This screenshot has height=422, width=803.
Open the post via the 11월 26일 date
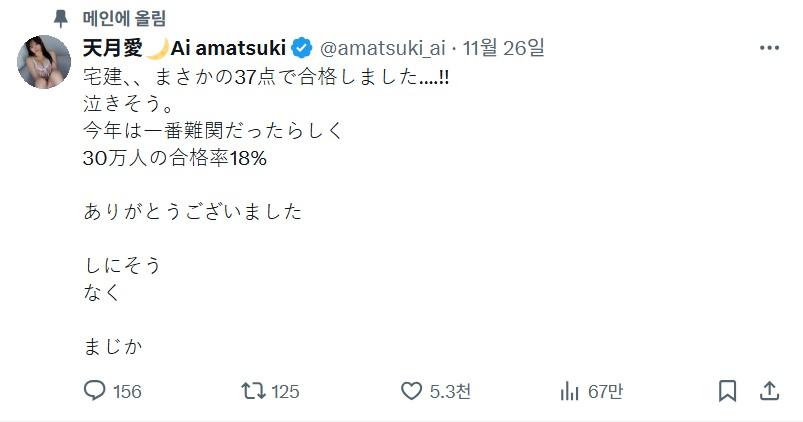tap(505, 48)
